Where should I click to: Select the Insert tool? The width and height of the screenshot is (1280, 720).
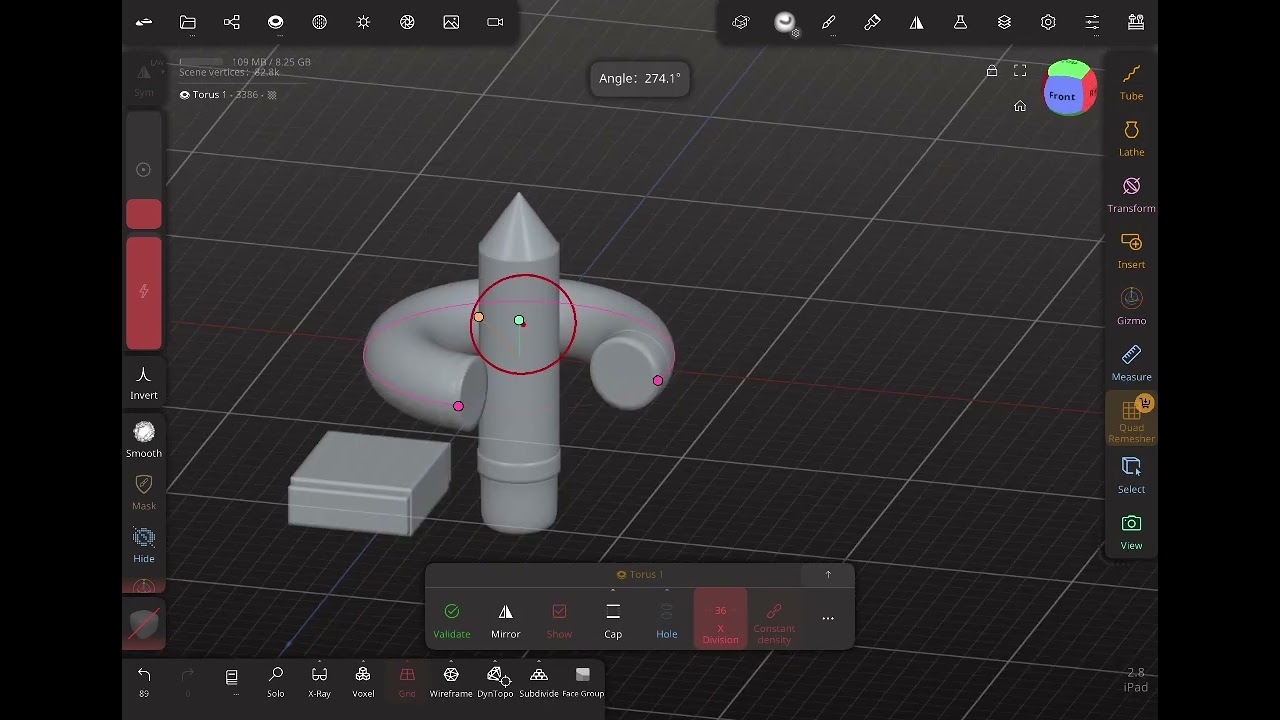1131,250
